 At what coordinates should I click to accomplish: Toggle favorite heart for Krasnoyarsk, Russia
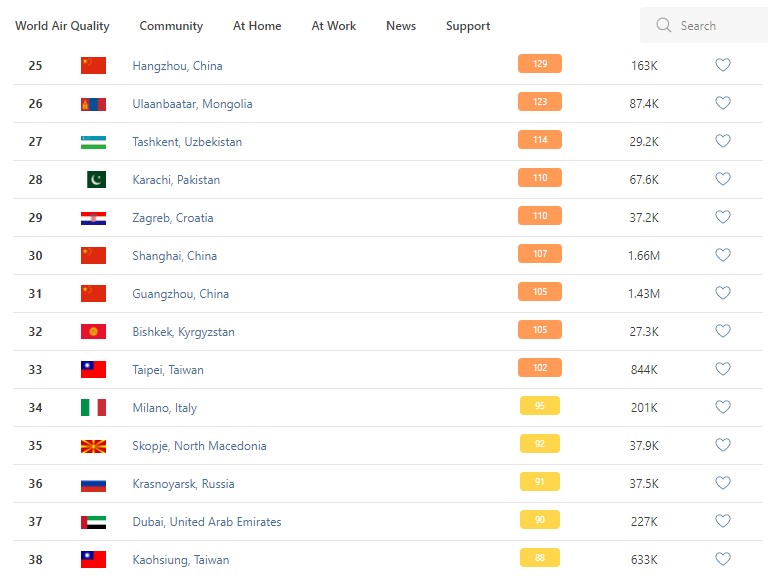(x=723, y=484)
